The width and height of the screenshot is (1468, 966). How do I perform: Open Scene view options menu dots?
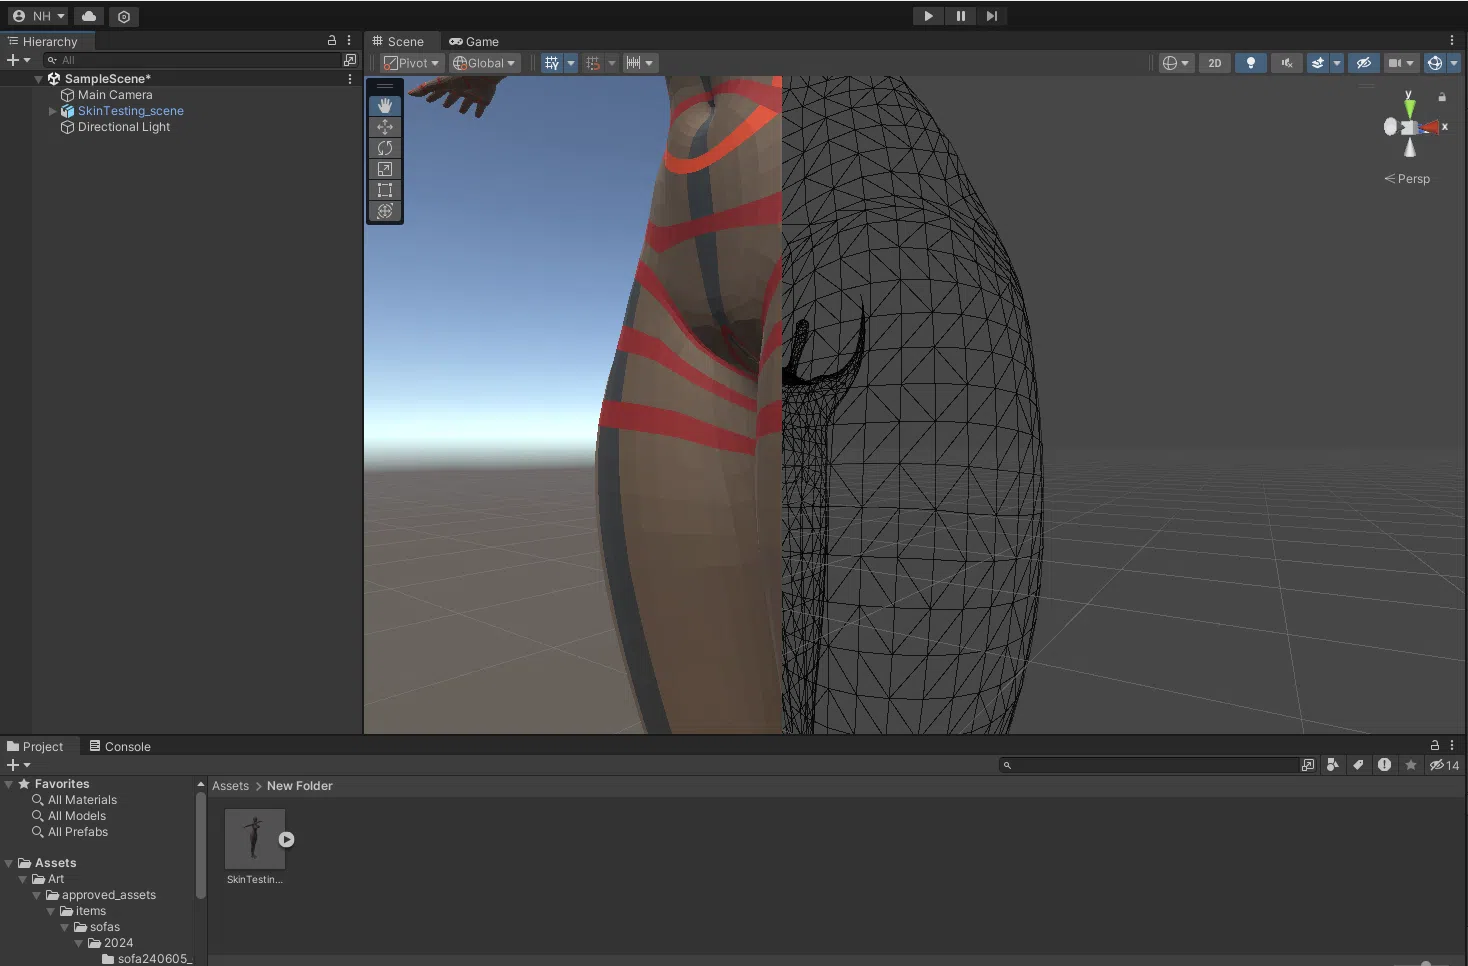[x=1452, y=41]
